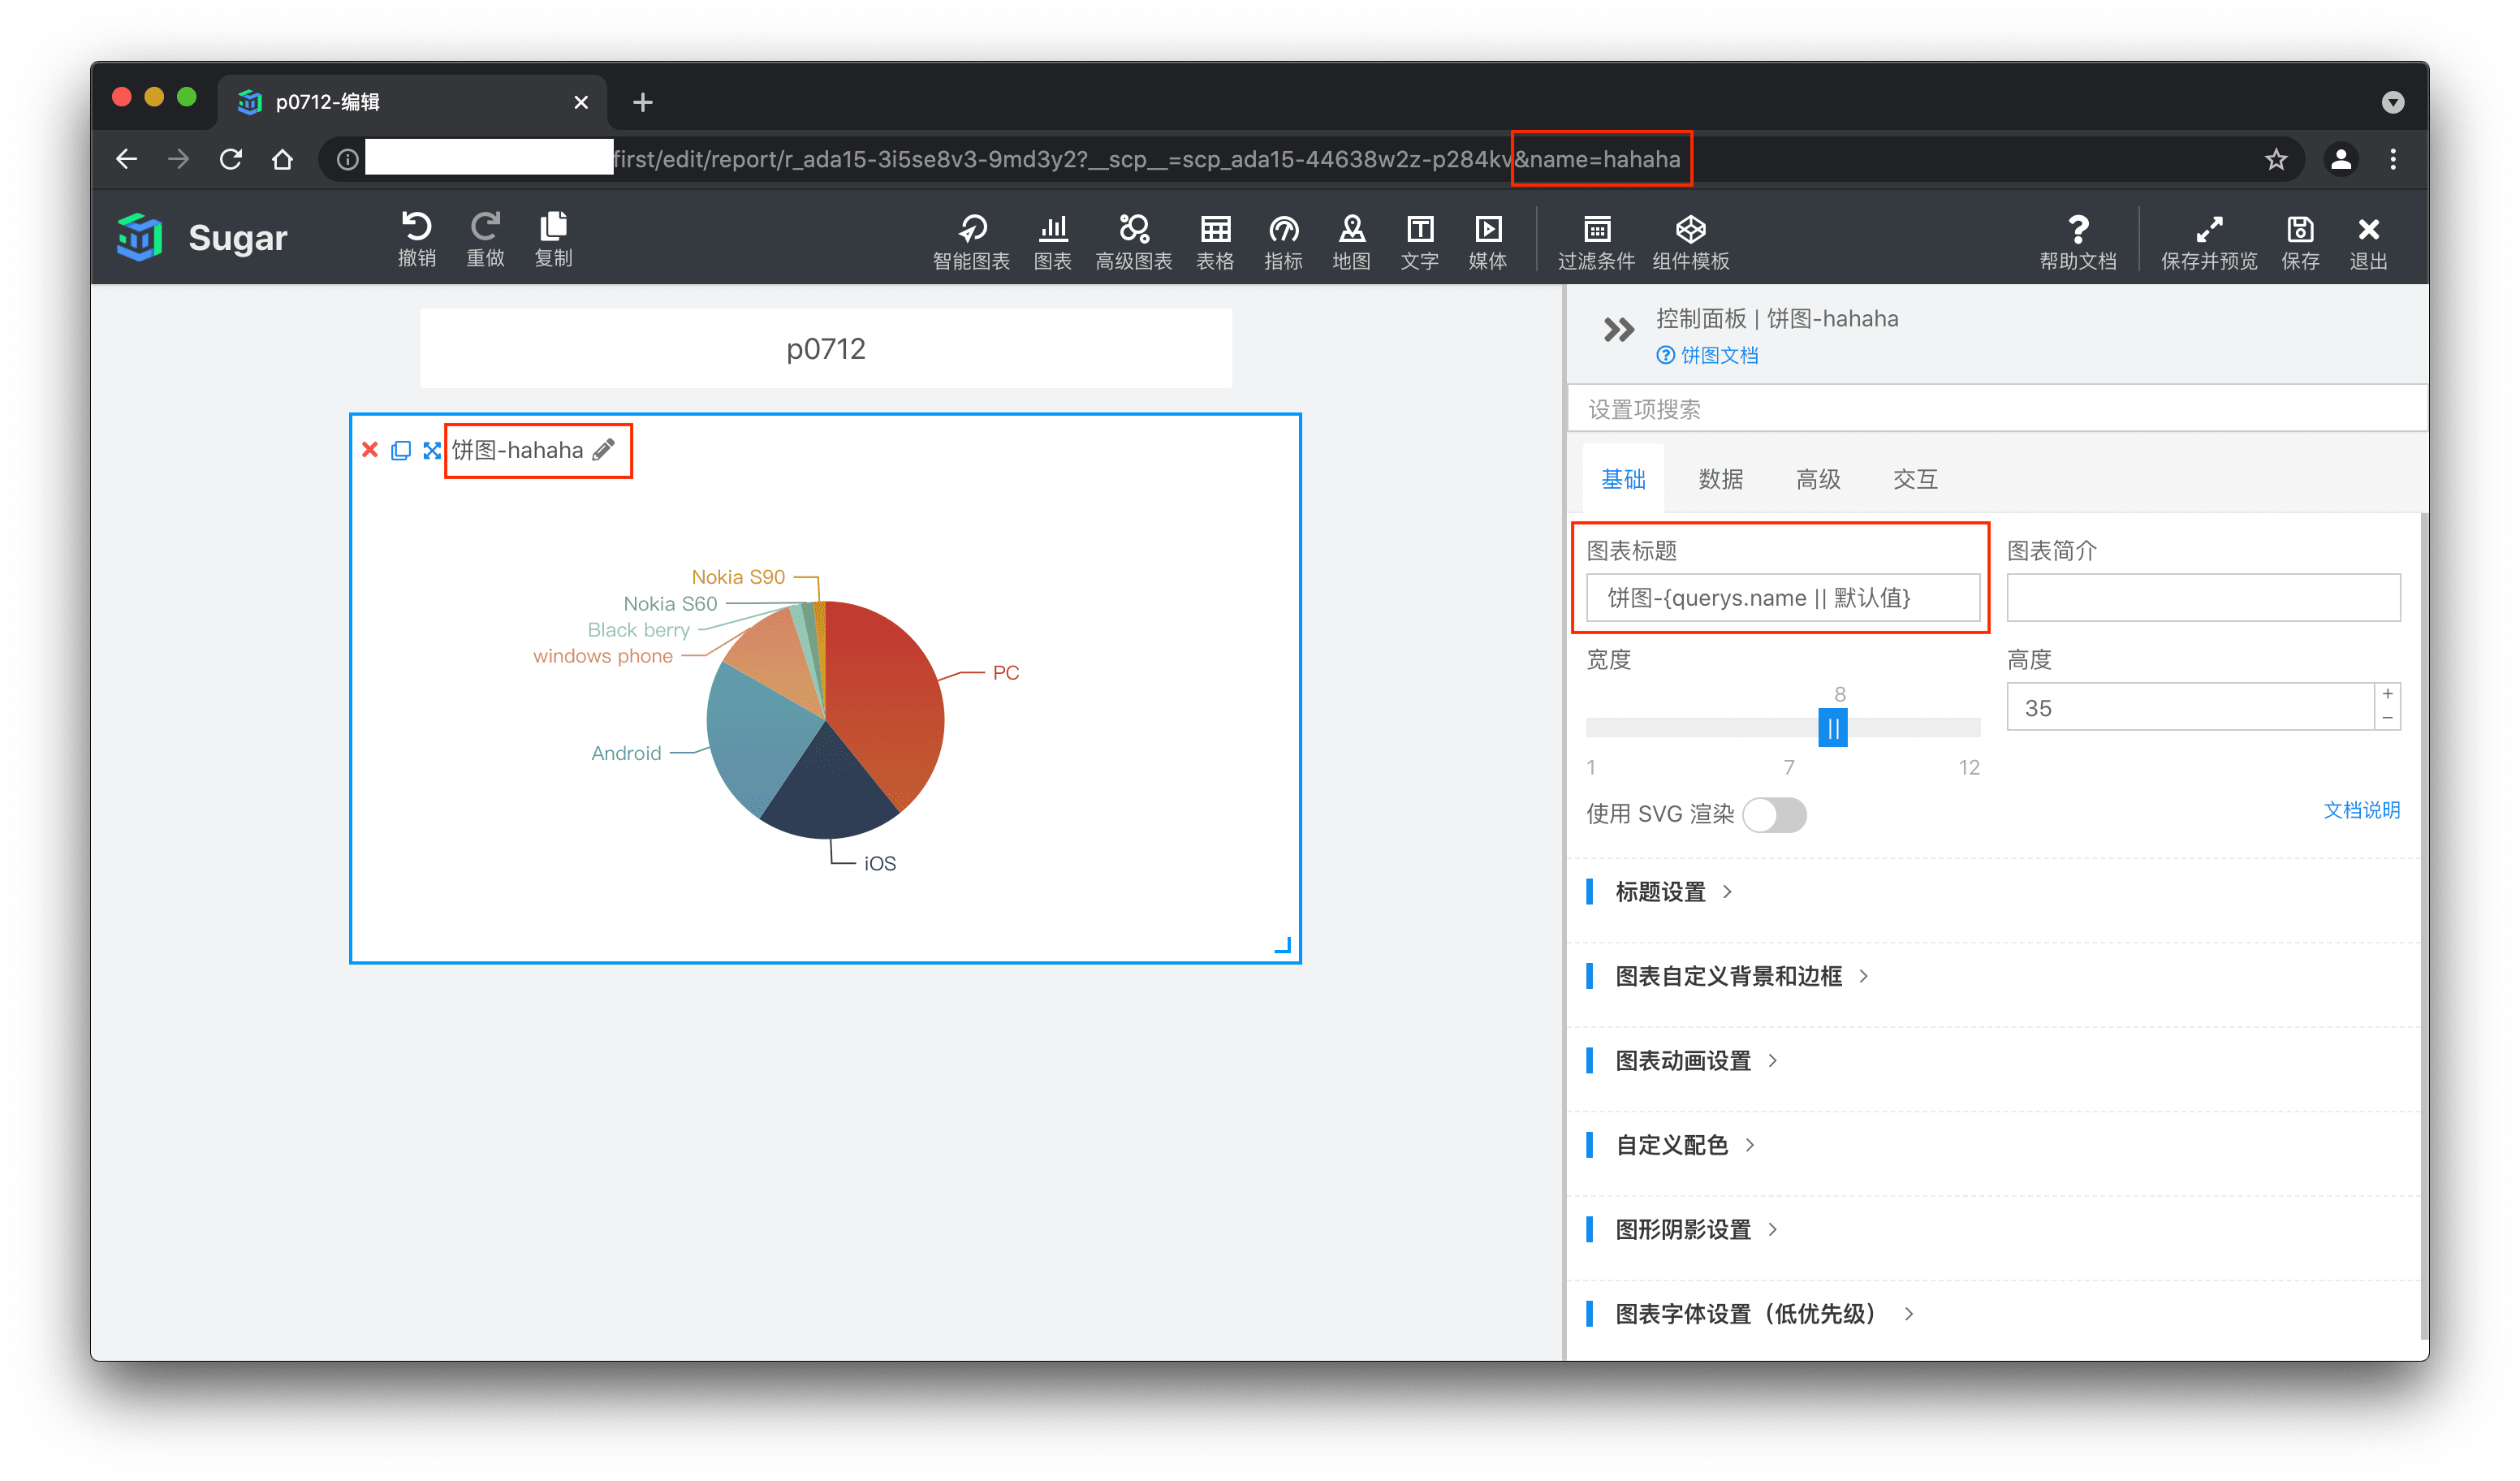Click the 重做 redo icon
The image size is (2520, 1481).
(x=485, y=239)
